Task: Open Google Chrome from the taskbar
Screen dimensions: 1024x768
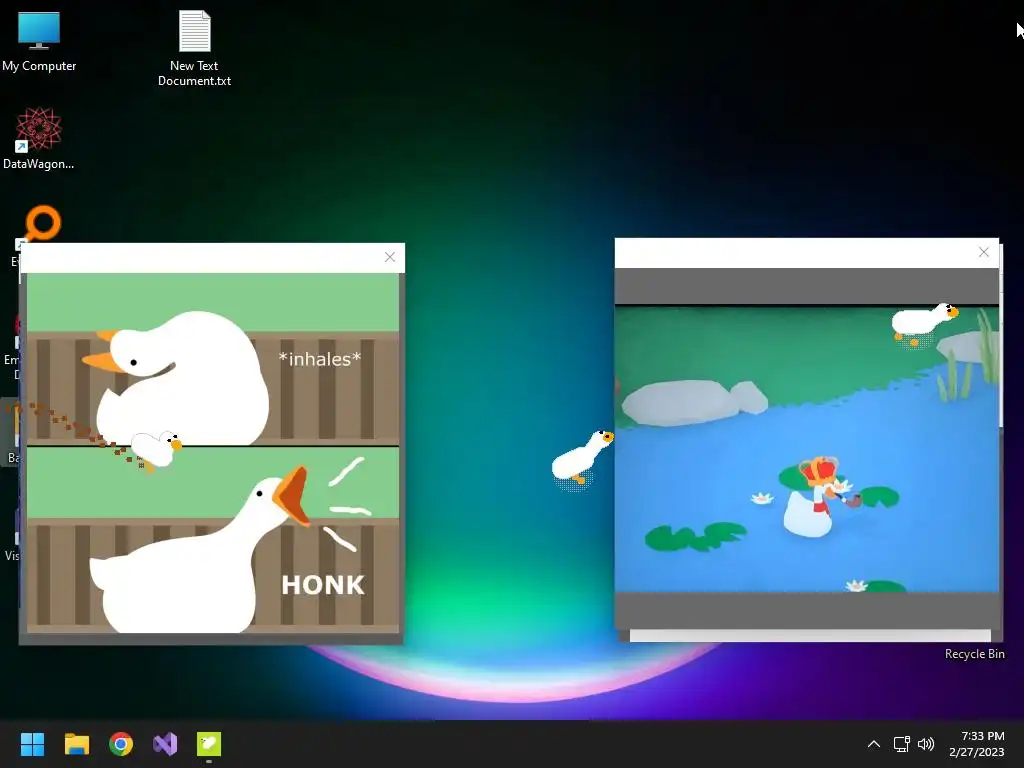Action: pyautogui.click(x=121, y=744)
